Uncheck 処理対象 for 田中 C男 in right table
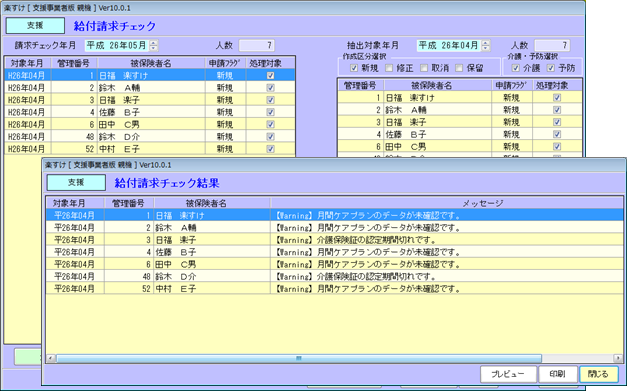The width and height of the screenshot is (627, 391). click(557, 147)
